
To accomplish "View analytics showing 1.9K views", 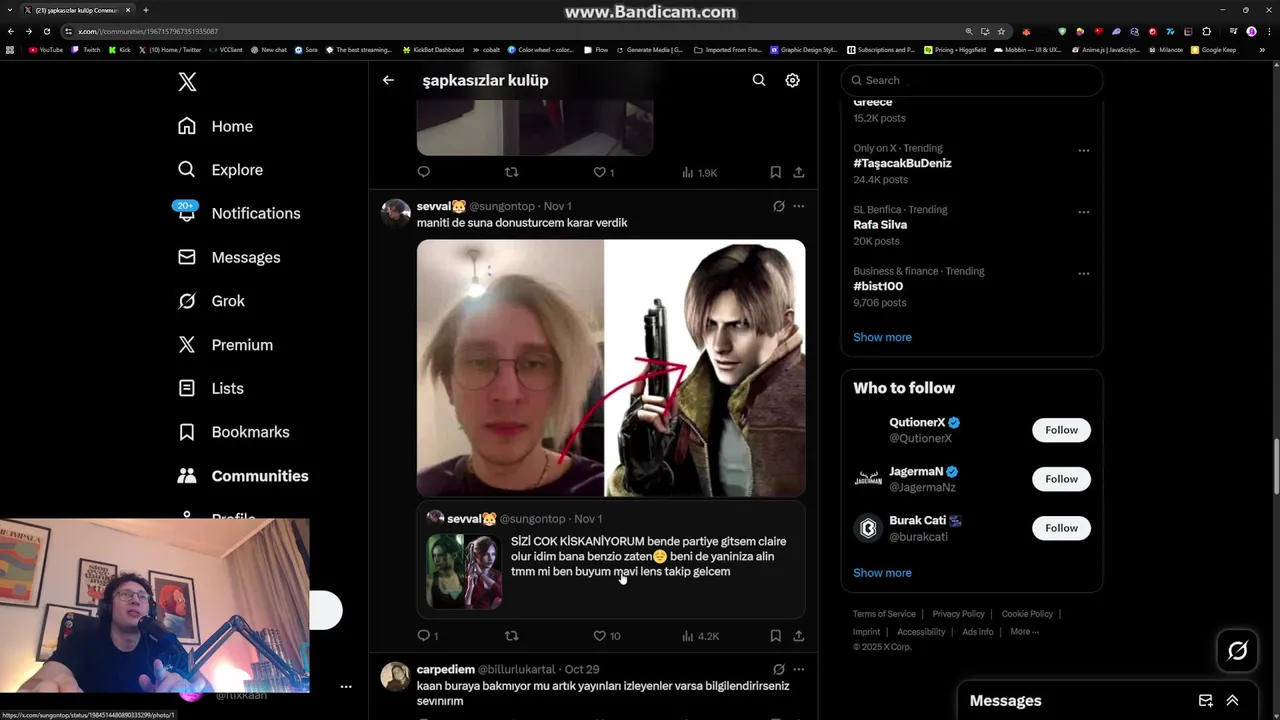I will pyautogui.click(x=699, y=172).
